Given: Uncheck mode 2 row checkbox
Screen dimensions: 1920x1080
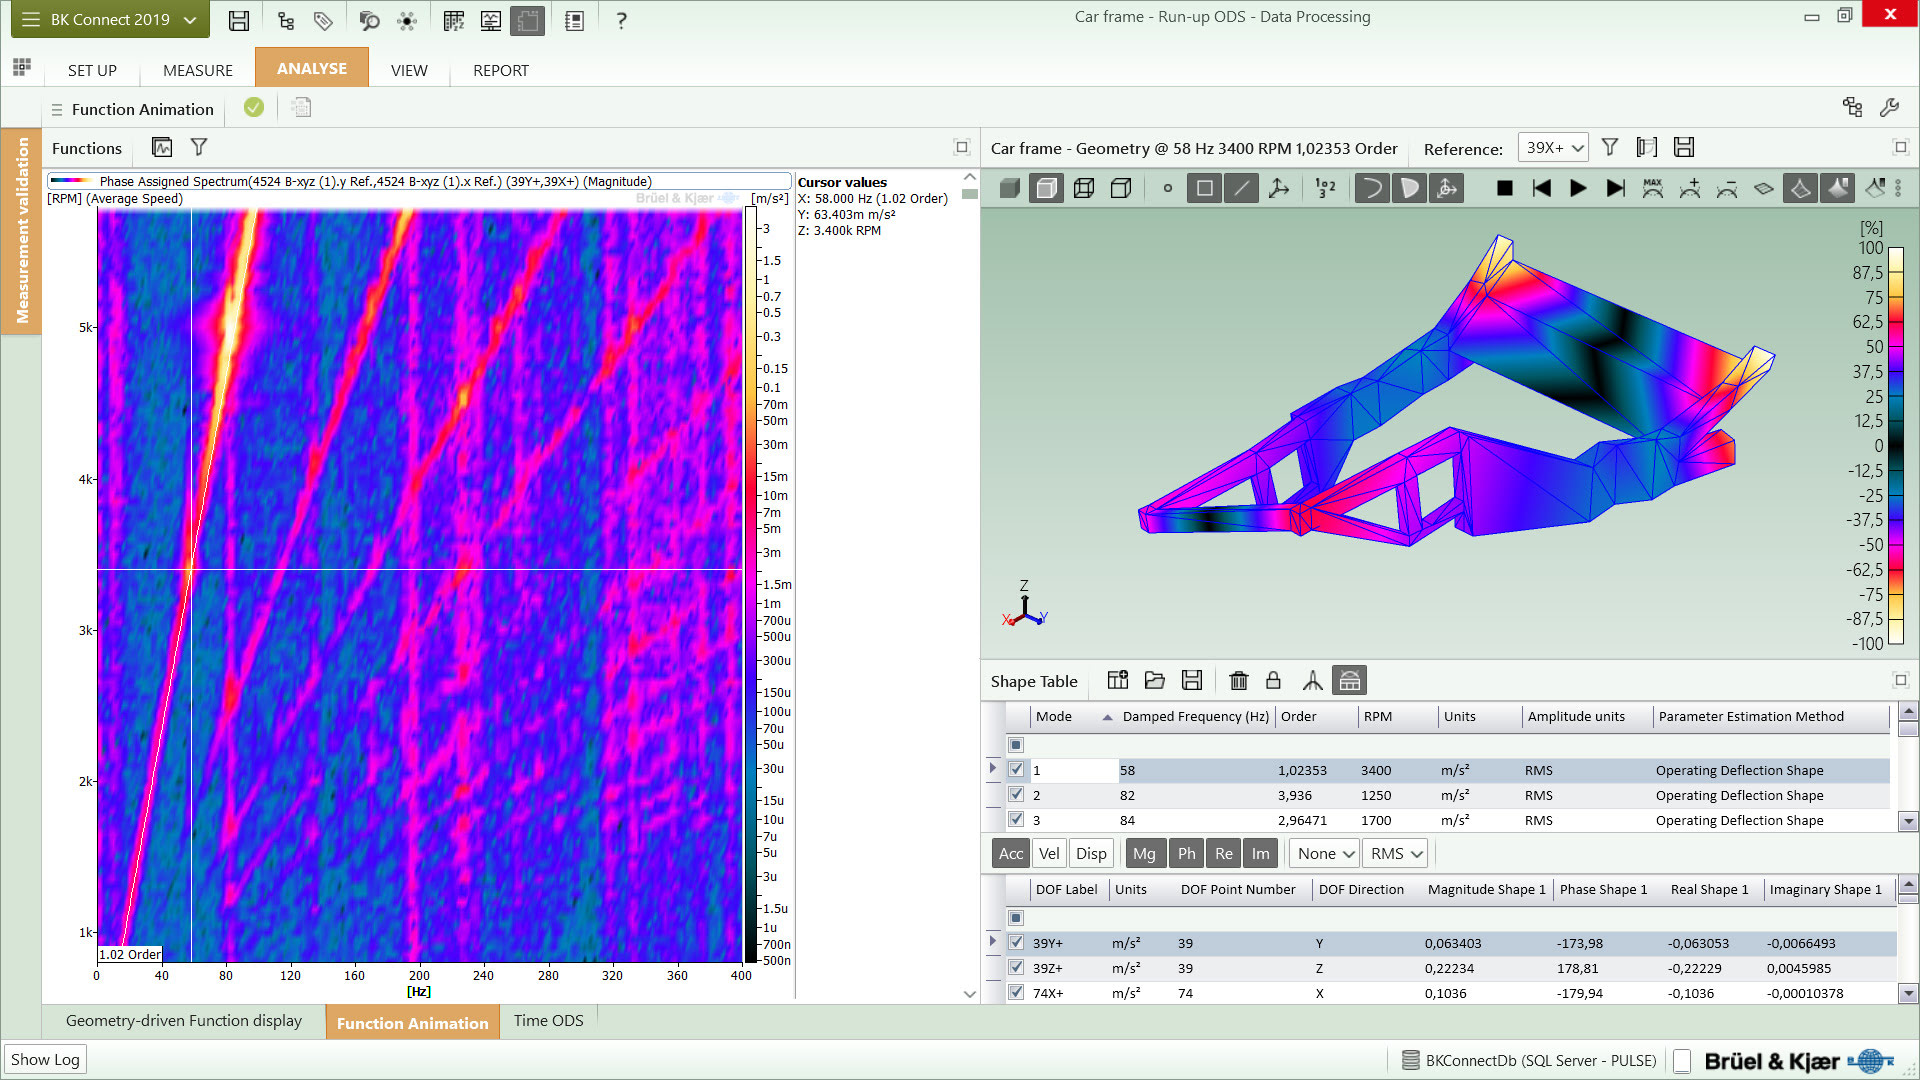Looking at the screenshot, I should [x=1016, y=795].
